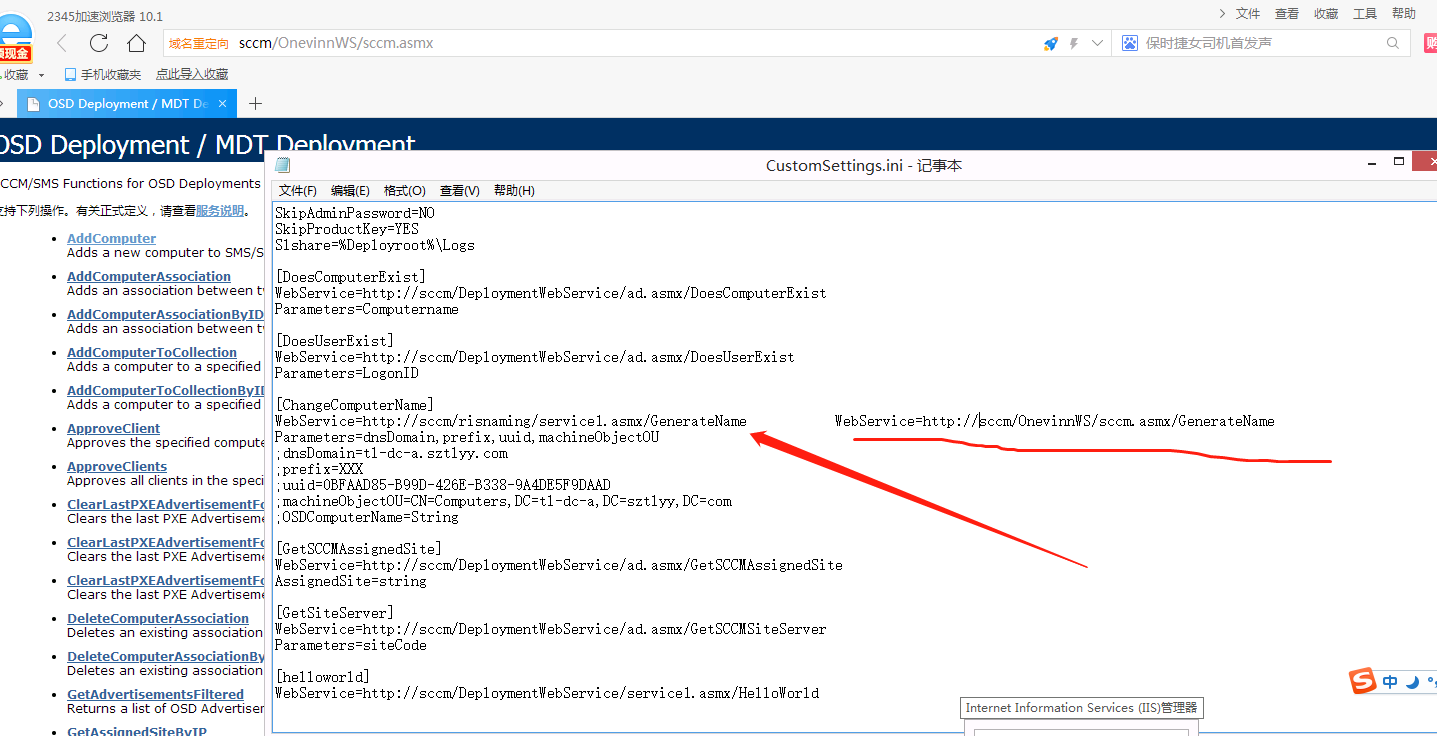This screenshot has height=736, width=1437.
Task: Click the line SkipProductKey=YES
Action: tap(347, 229)
